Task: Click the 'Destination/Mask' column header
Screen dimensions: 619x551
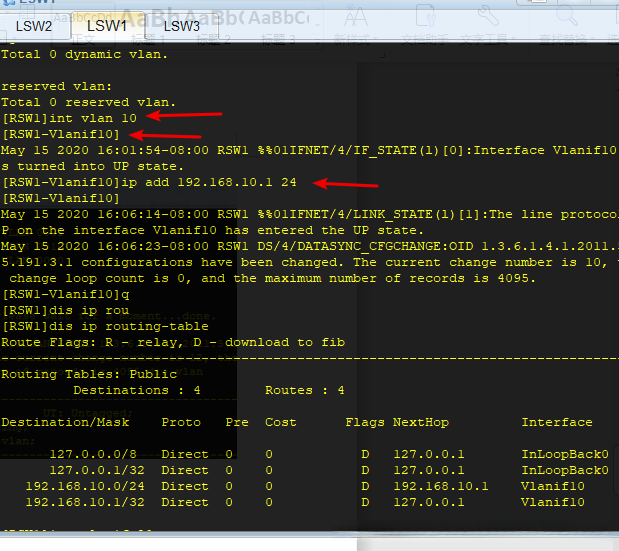Action: tap(65, 422)
